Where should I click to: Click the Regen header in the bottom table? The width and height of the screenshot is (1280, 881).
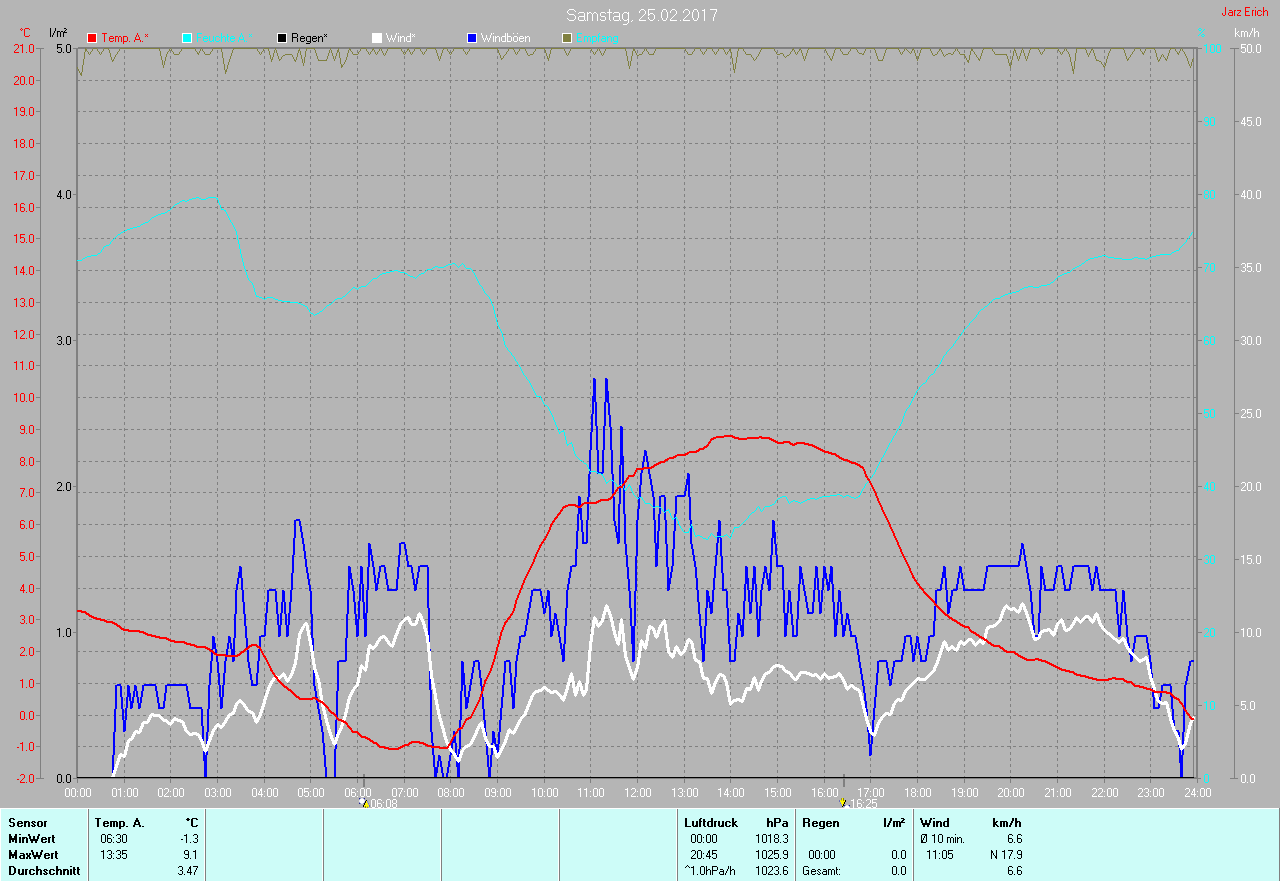[819, 823]
